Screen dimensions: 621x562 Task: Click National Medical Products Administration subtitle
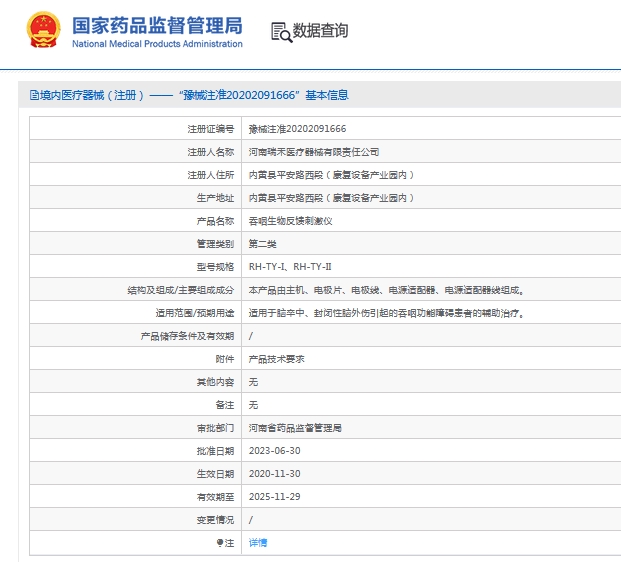tap(157, 44)
